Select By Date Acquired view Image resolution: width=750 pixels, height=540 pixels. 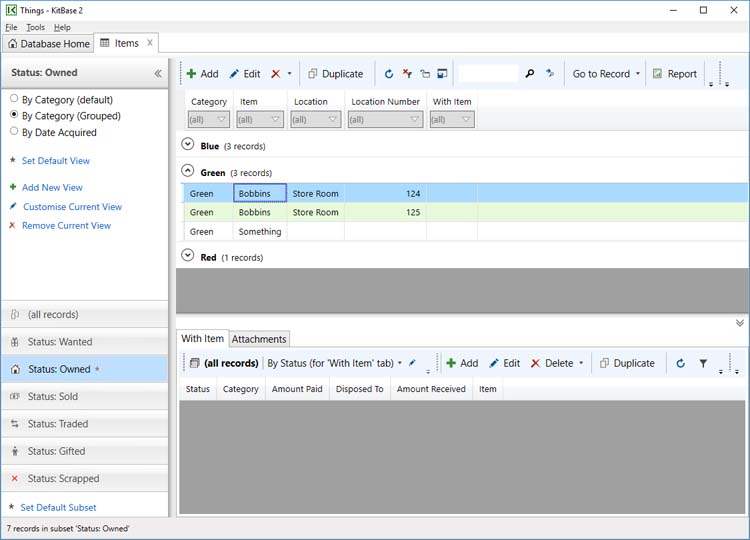(x=53, y=132)
